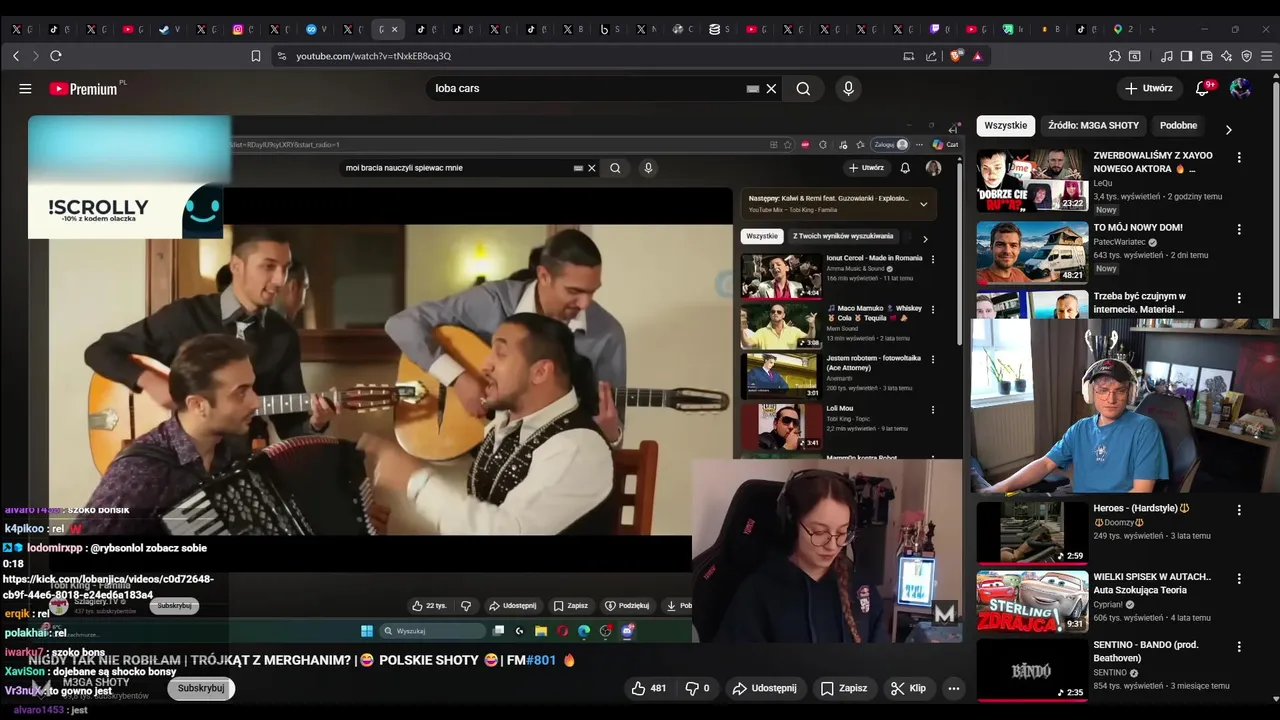Open the Brave Wallet icon
The width and height of the screenshot is (1280, 720).
coord(1206,56)
